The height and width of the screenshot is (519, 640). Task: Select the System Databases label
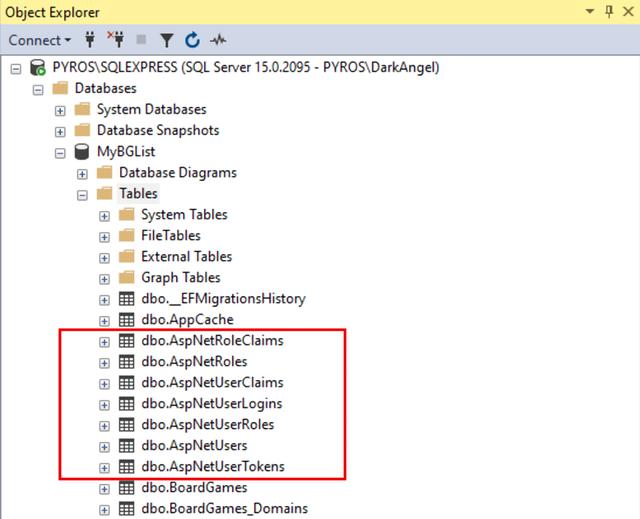pyautogui.click(x=151, y=109)
